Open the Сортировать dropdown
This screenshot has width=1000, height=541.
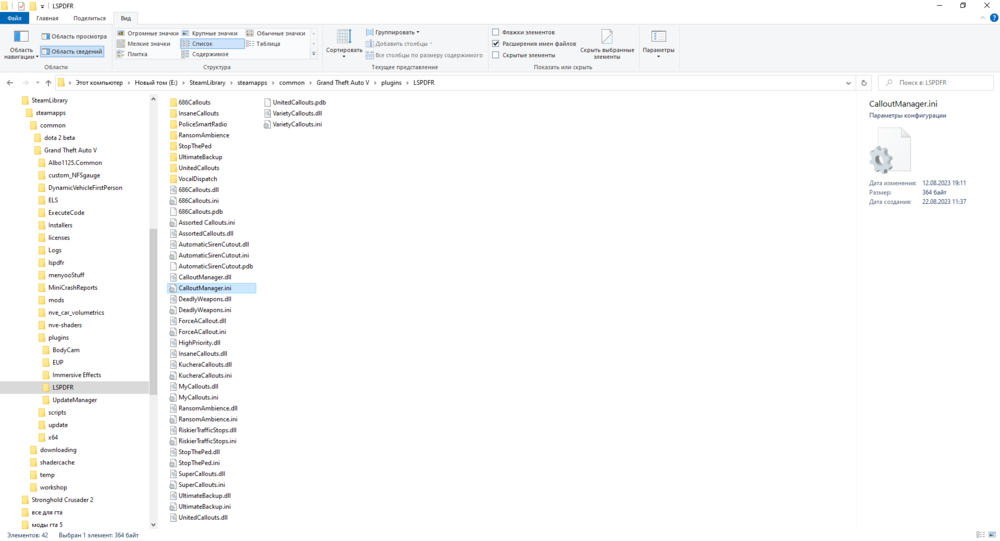click(344, 43)
